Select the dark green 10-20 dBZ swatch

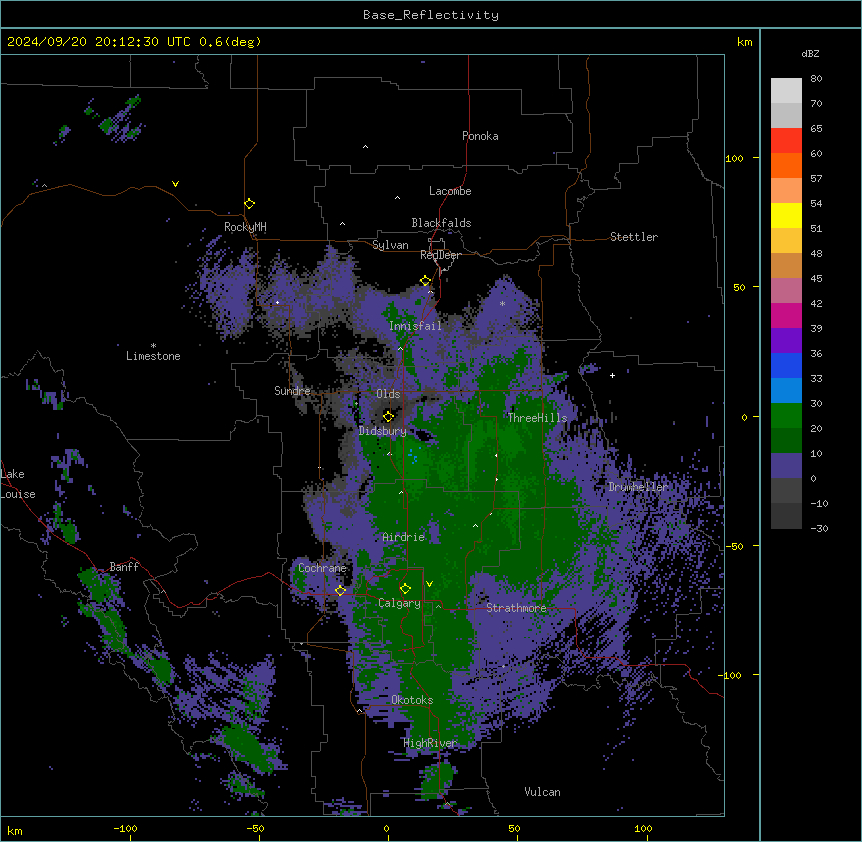(786, 441)
